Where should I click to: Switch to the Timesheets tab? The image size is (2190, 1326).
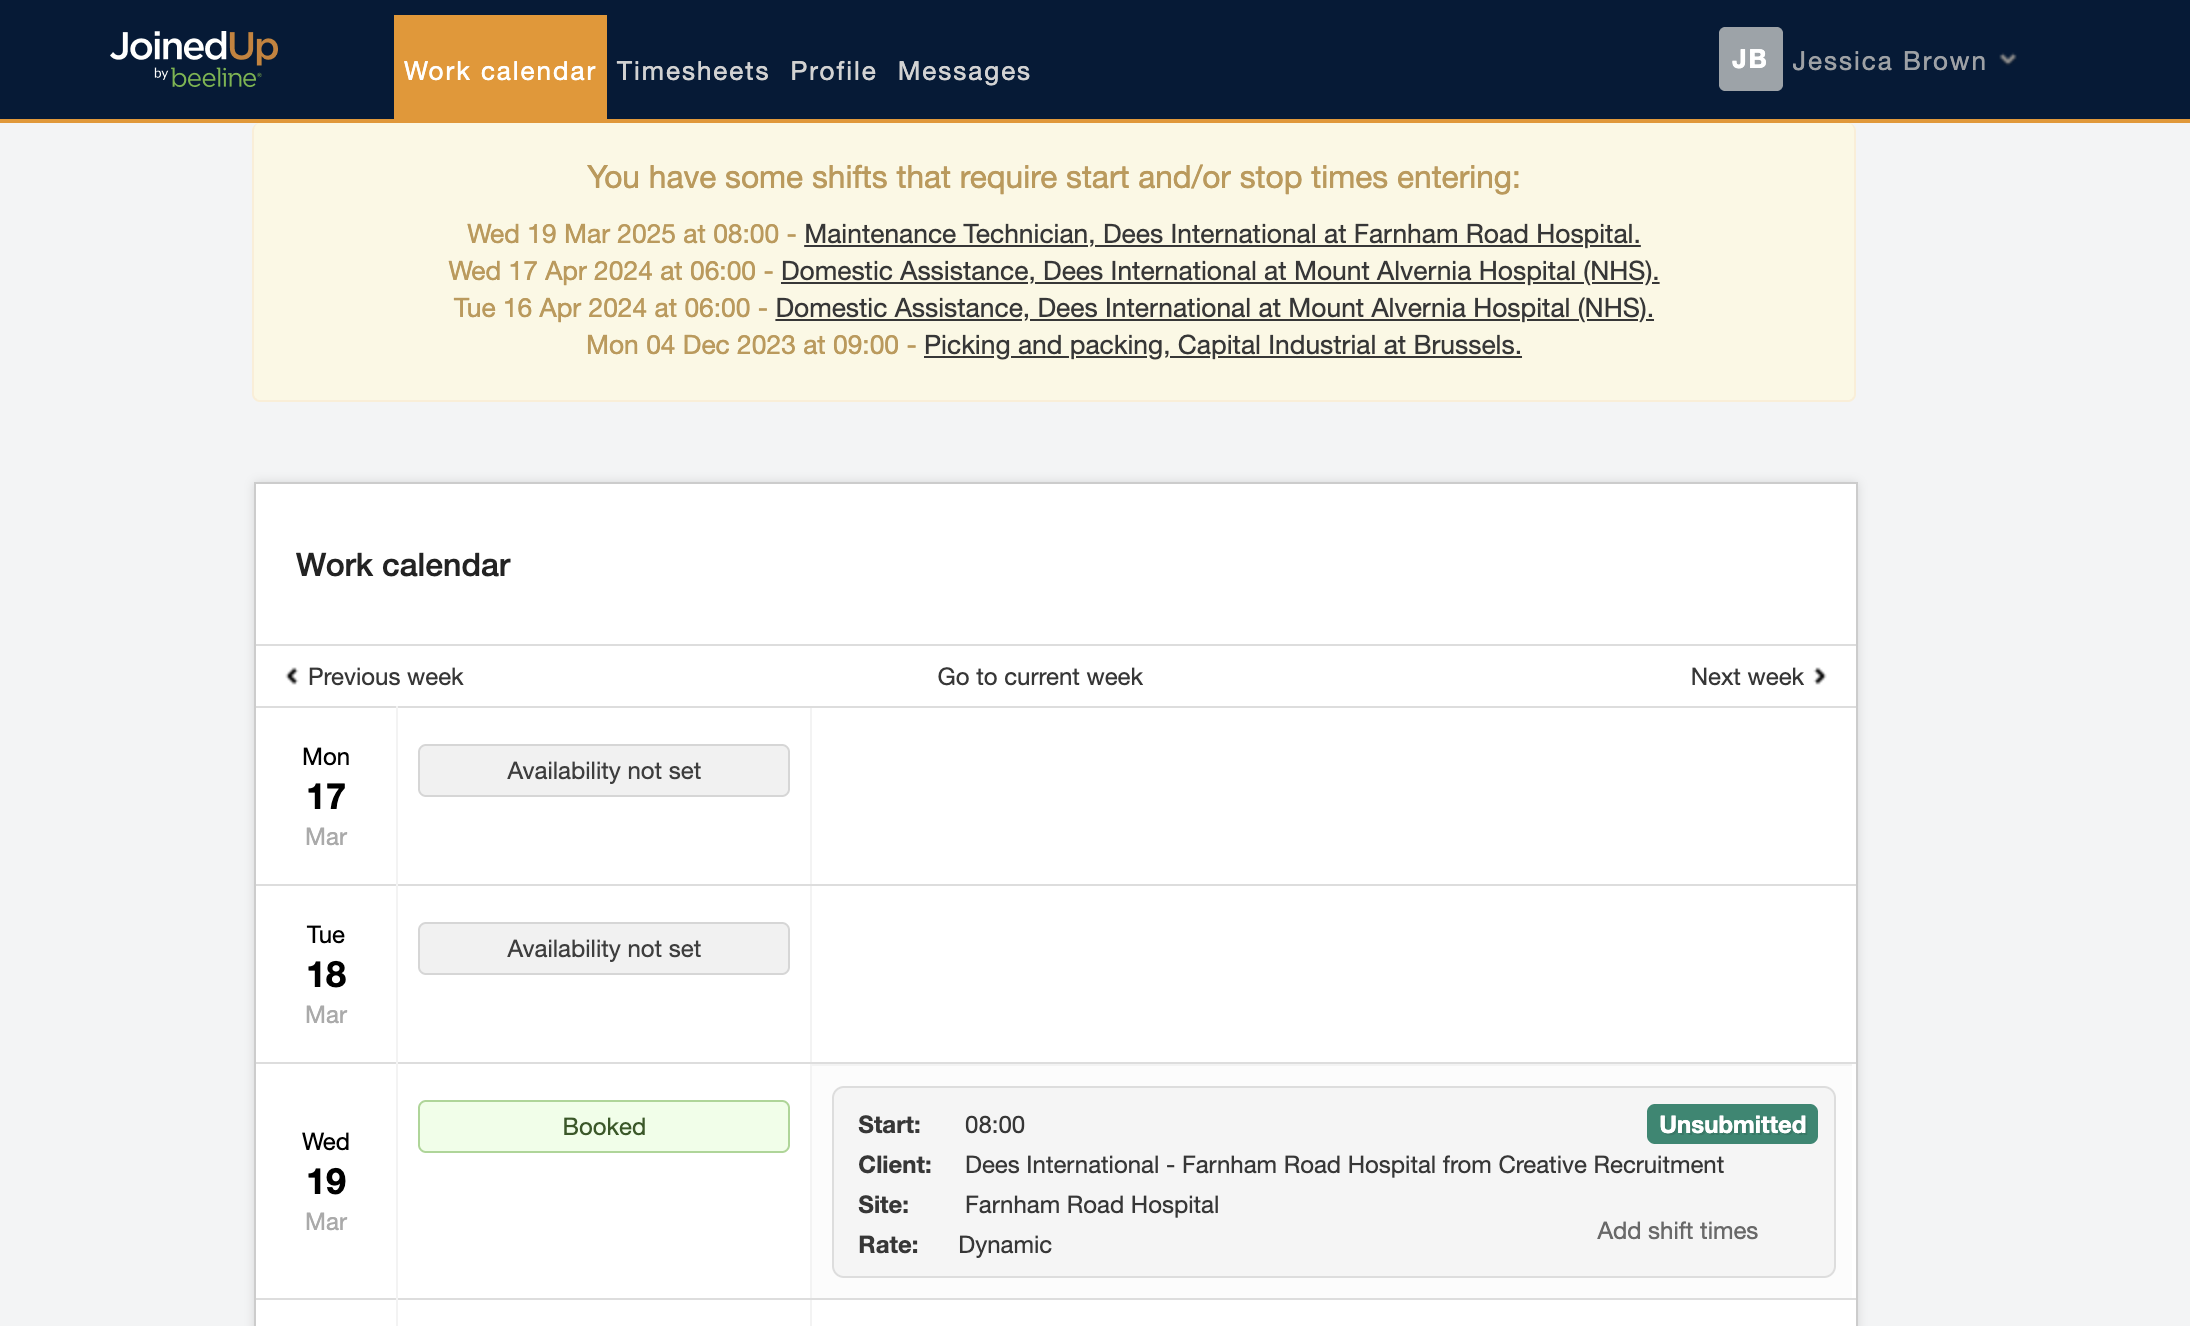tap(692, 71)
